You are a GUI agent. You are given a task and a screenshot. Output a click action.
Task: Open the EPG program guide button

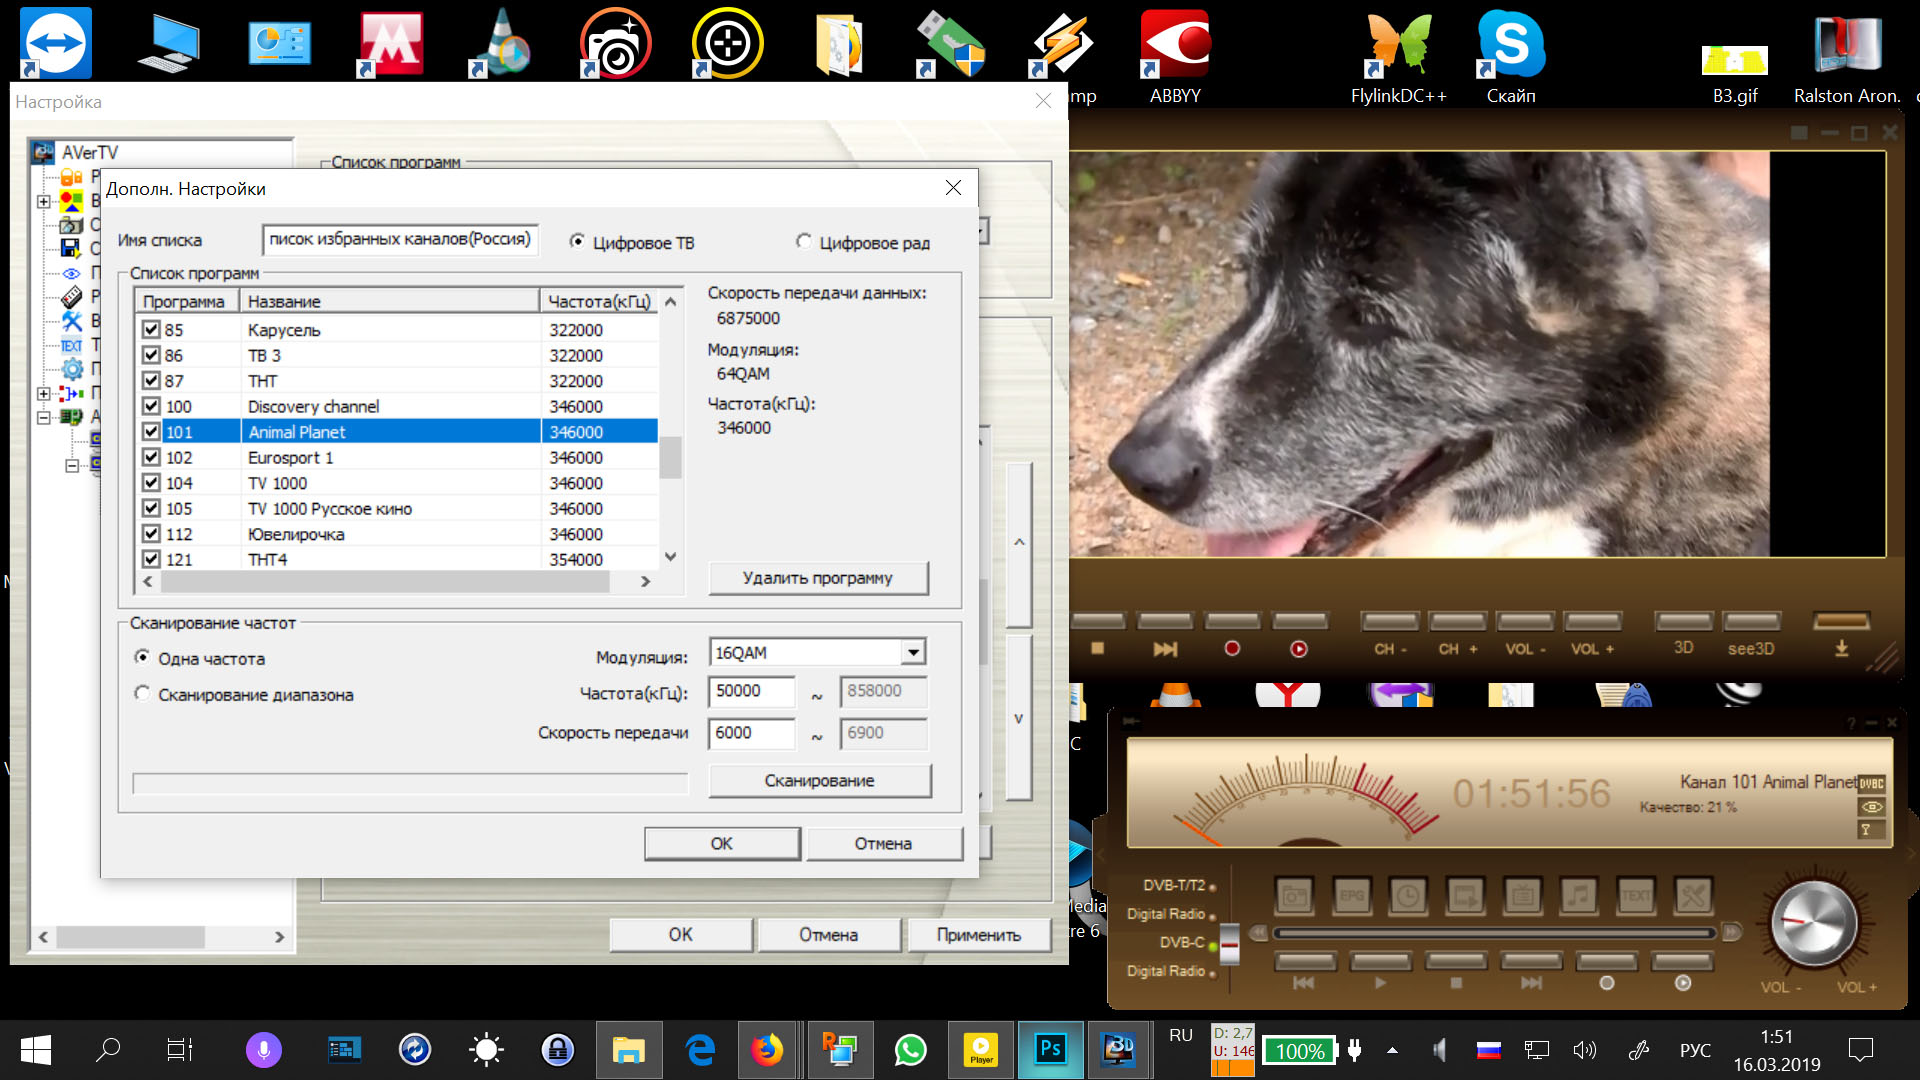1351,896
